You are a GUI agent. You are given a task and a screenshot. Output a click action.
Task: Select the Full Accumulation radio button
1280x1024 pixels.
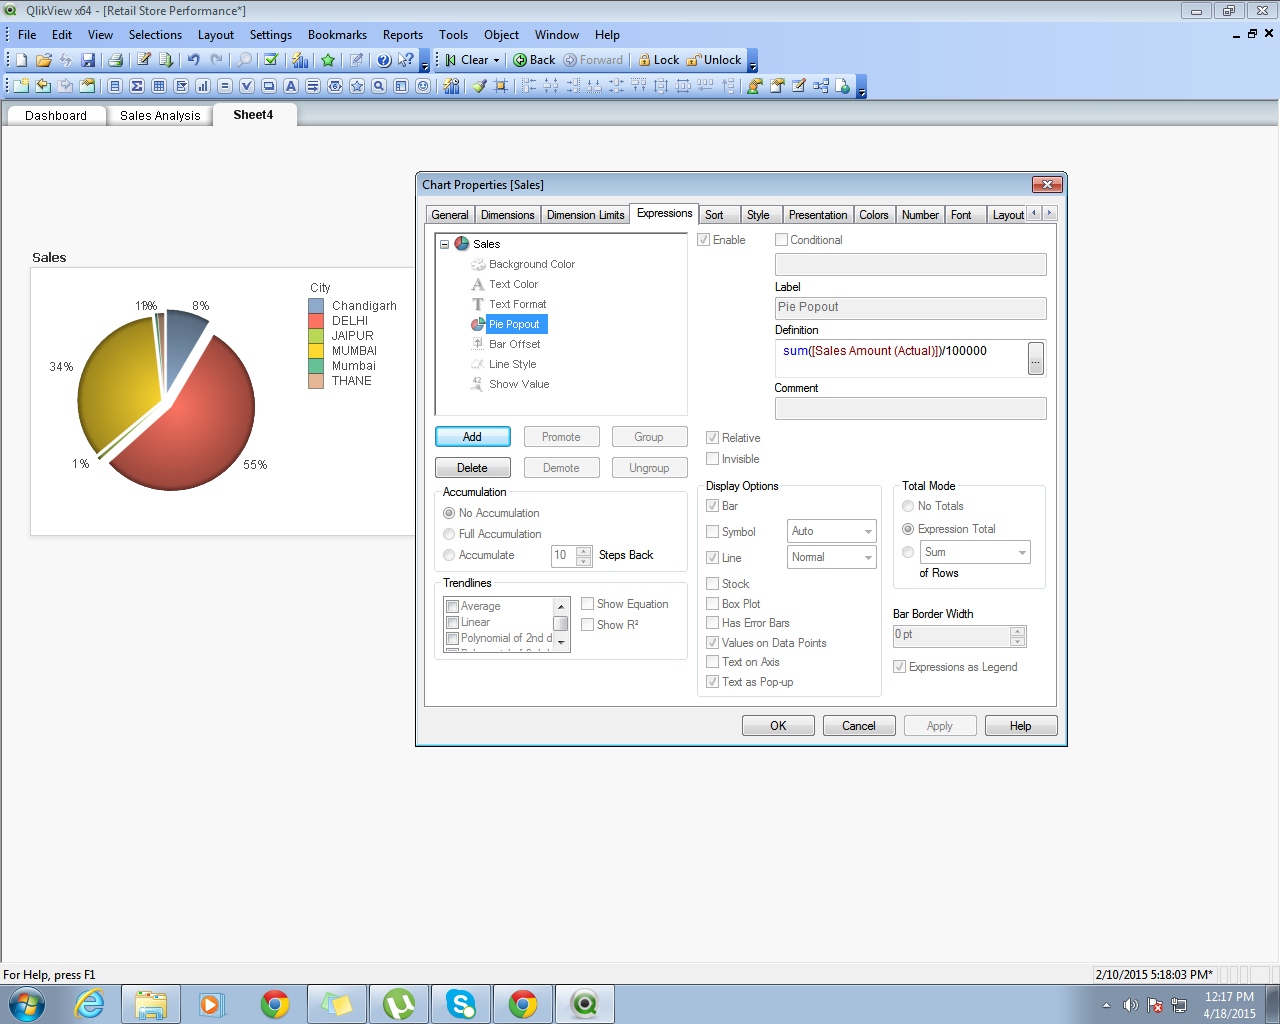click(449, 534)
